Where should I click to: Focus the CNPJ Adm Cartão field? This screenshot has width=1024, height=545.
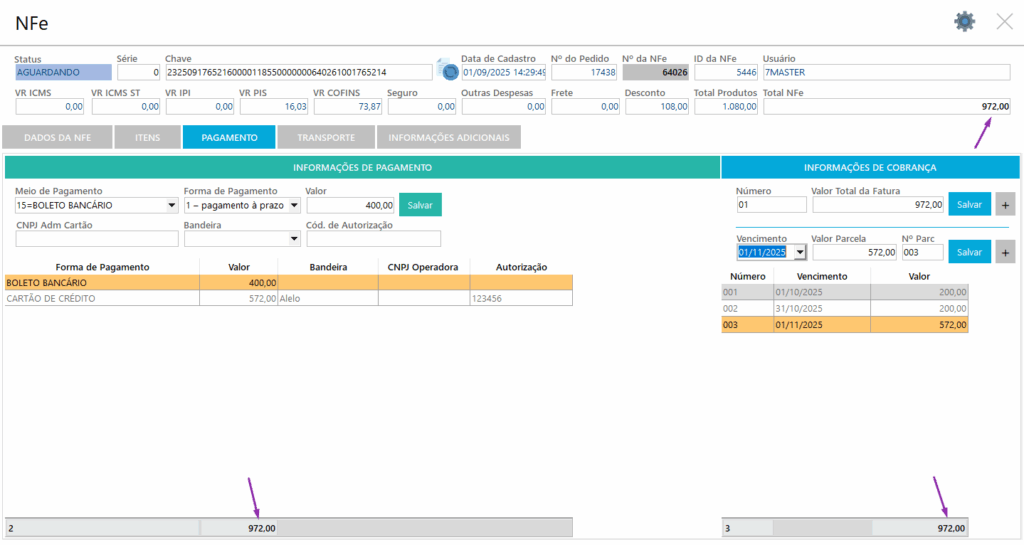click(x=96, y=239)
